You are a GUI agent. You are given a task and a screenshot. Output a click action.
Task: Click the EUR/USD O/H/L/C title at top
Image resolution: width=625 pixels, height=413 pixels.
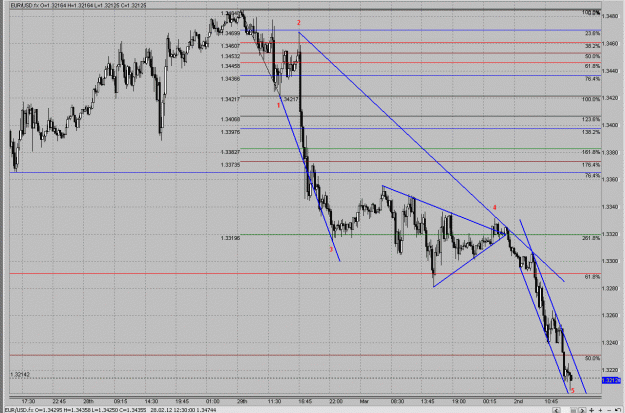(78, 6)
